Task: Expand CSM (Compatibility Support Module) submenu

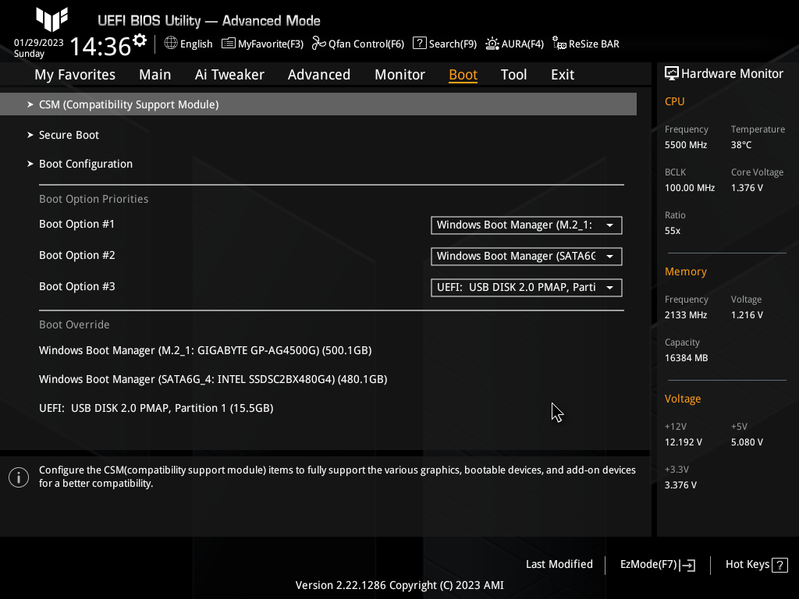Action: pos(128,104)
